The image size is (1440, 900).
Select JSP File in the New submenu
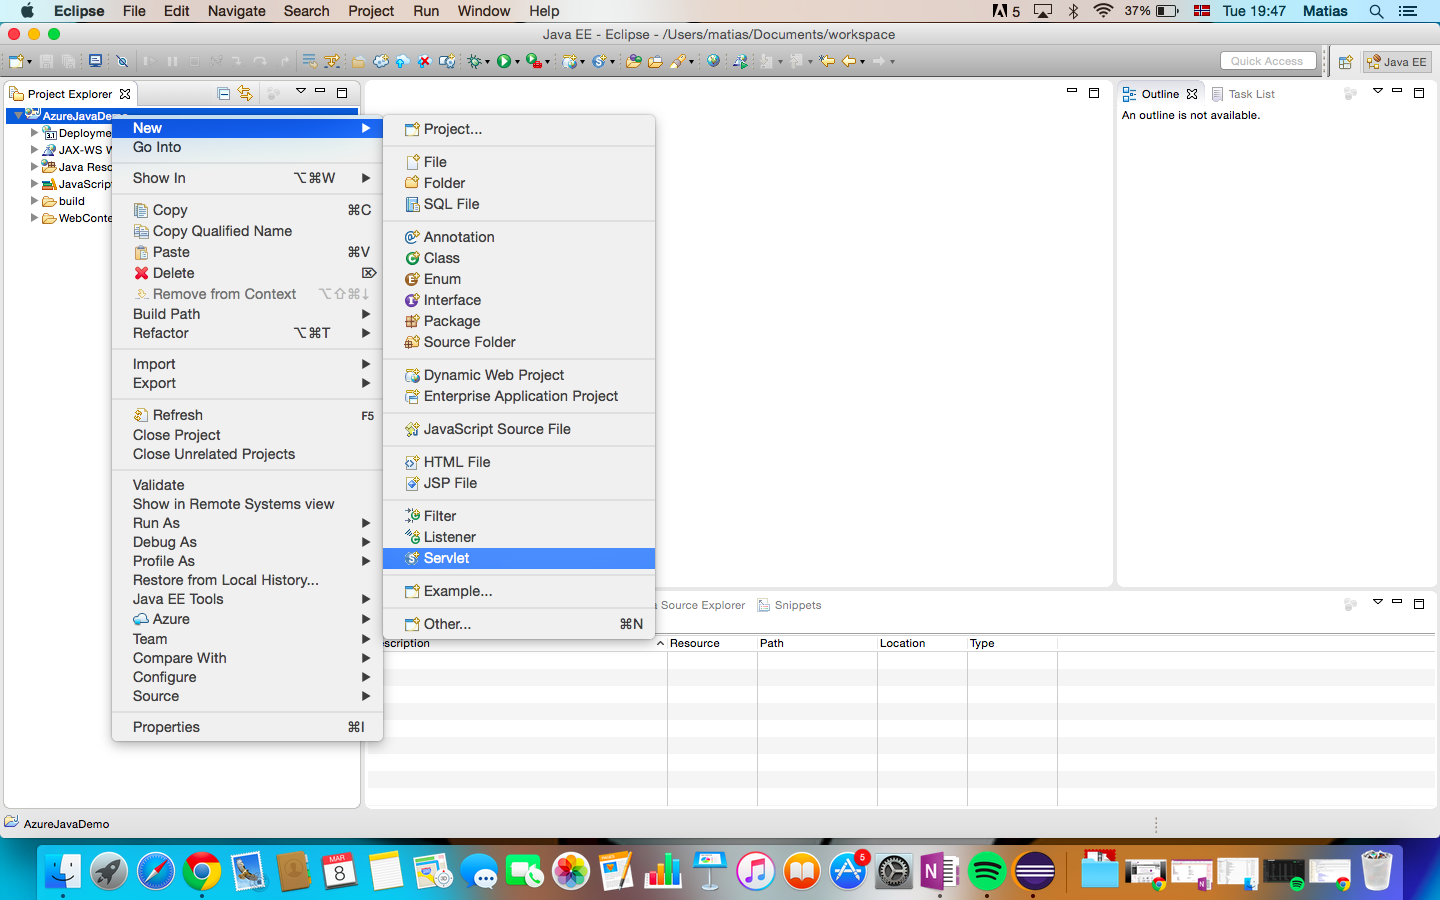(x=519, y=483)
